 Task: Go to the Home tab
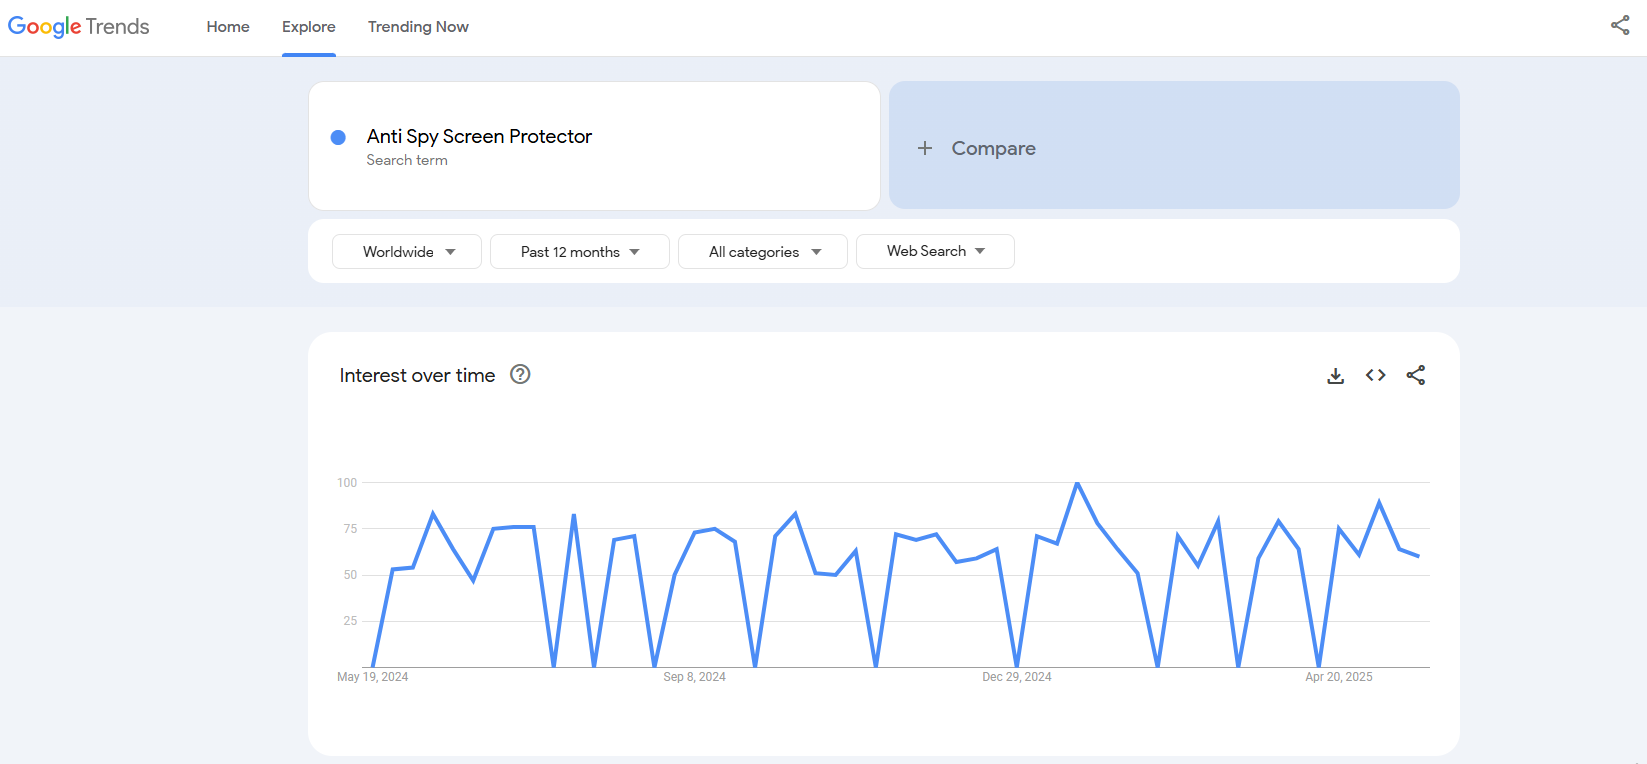tap(228, 27)
